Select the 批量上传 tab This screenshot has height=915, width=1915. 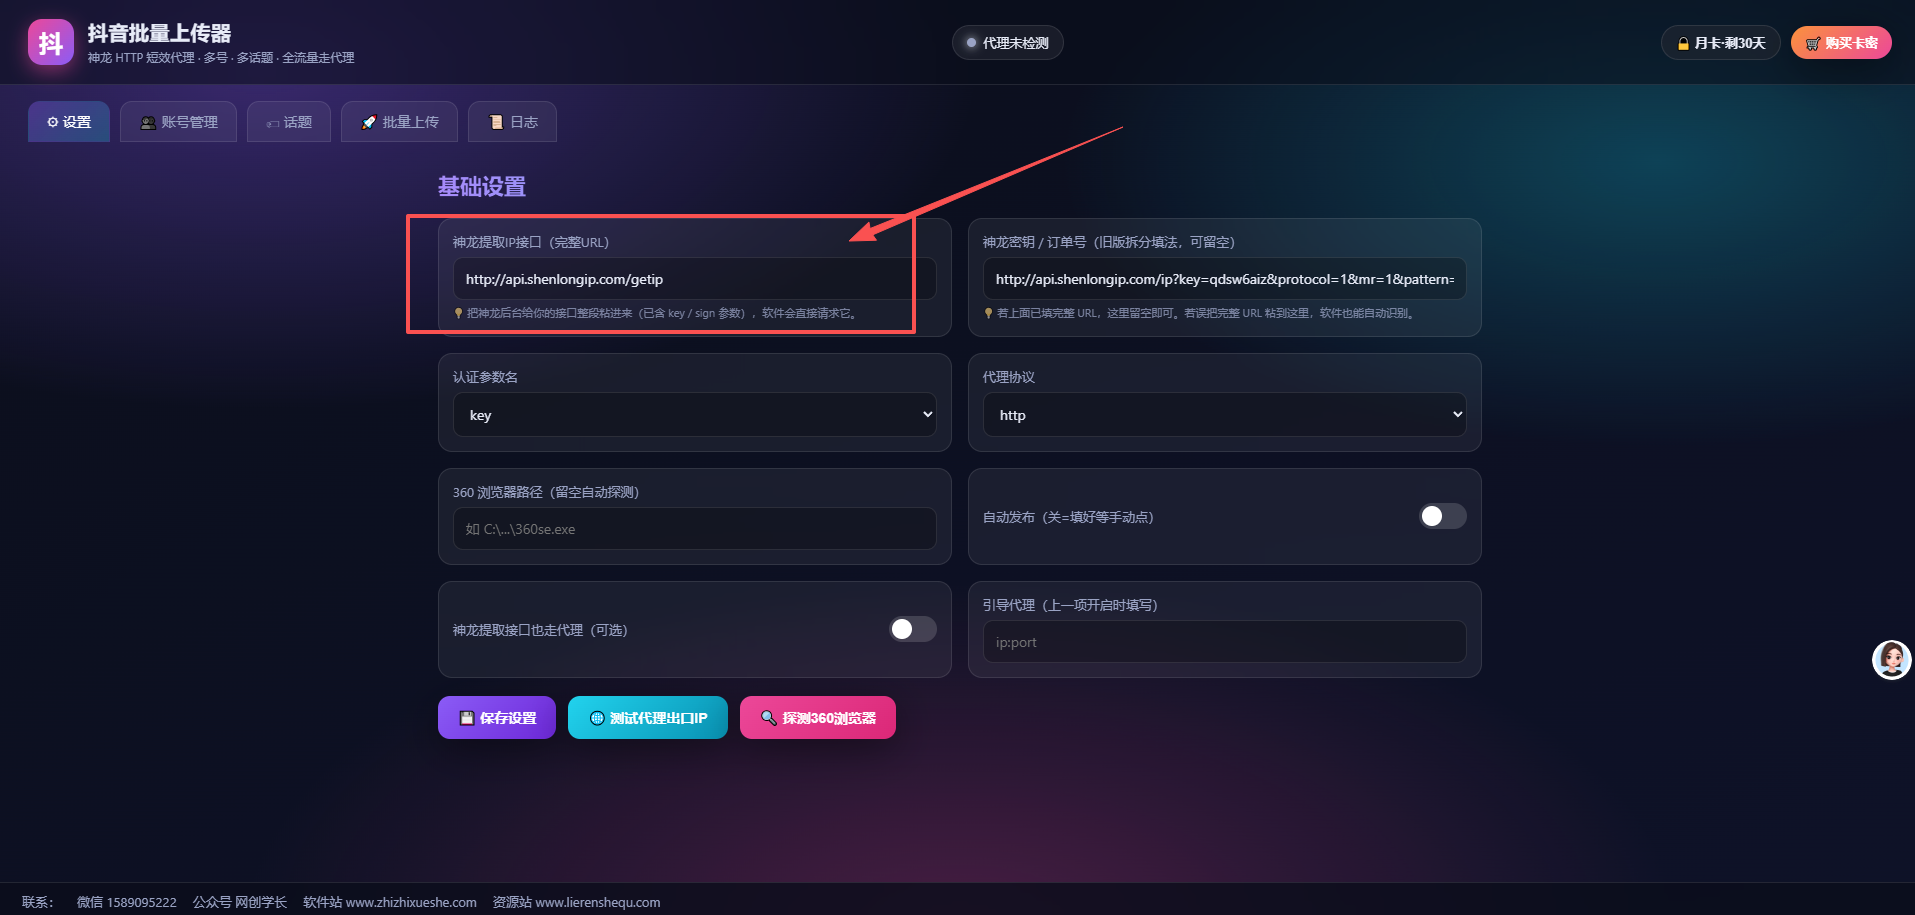point(399,122)
